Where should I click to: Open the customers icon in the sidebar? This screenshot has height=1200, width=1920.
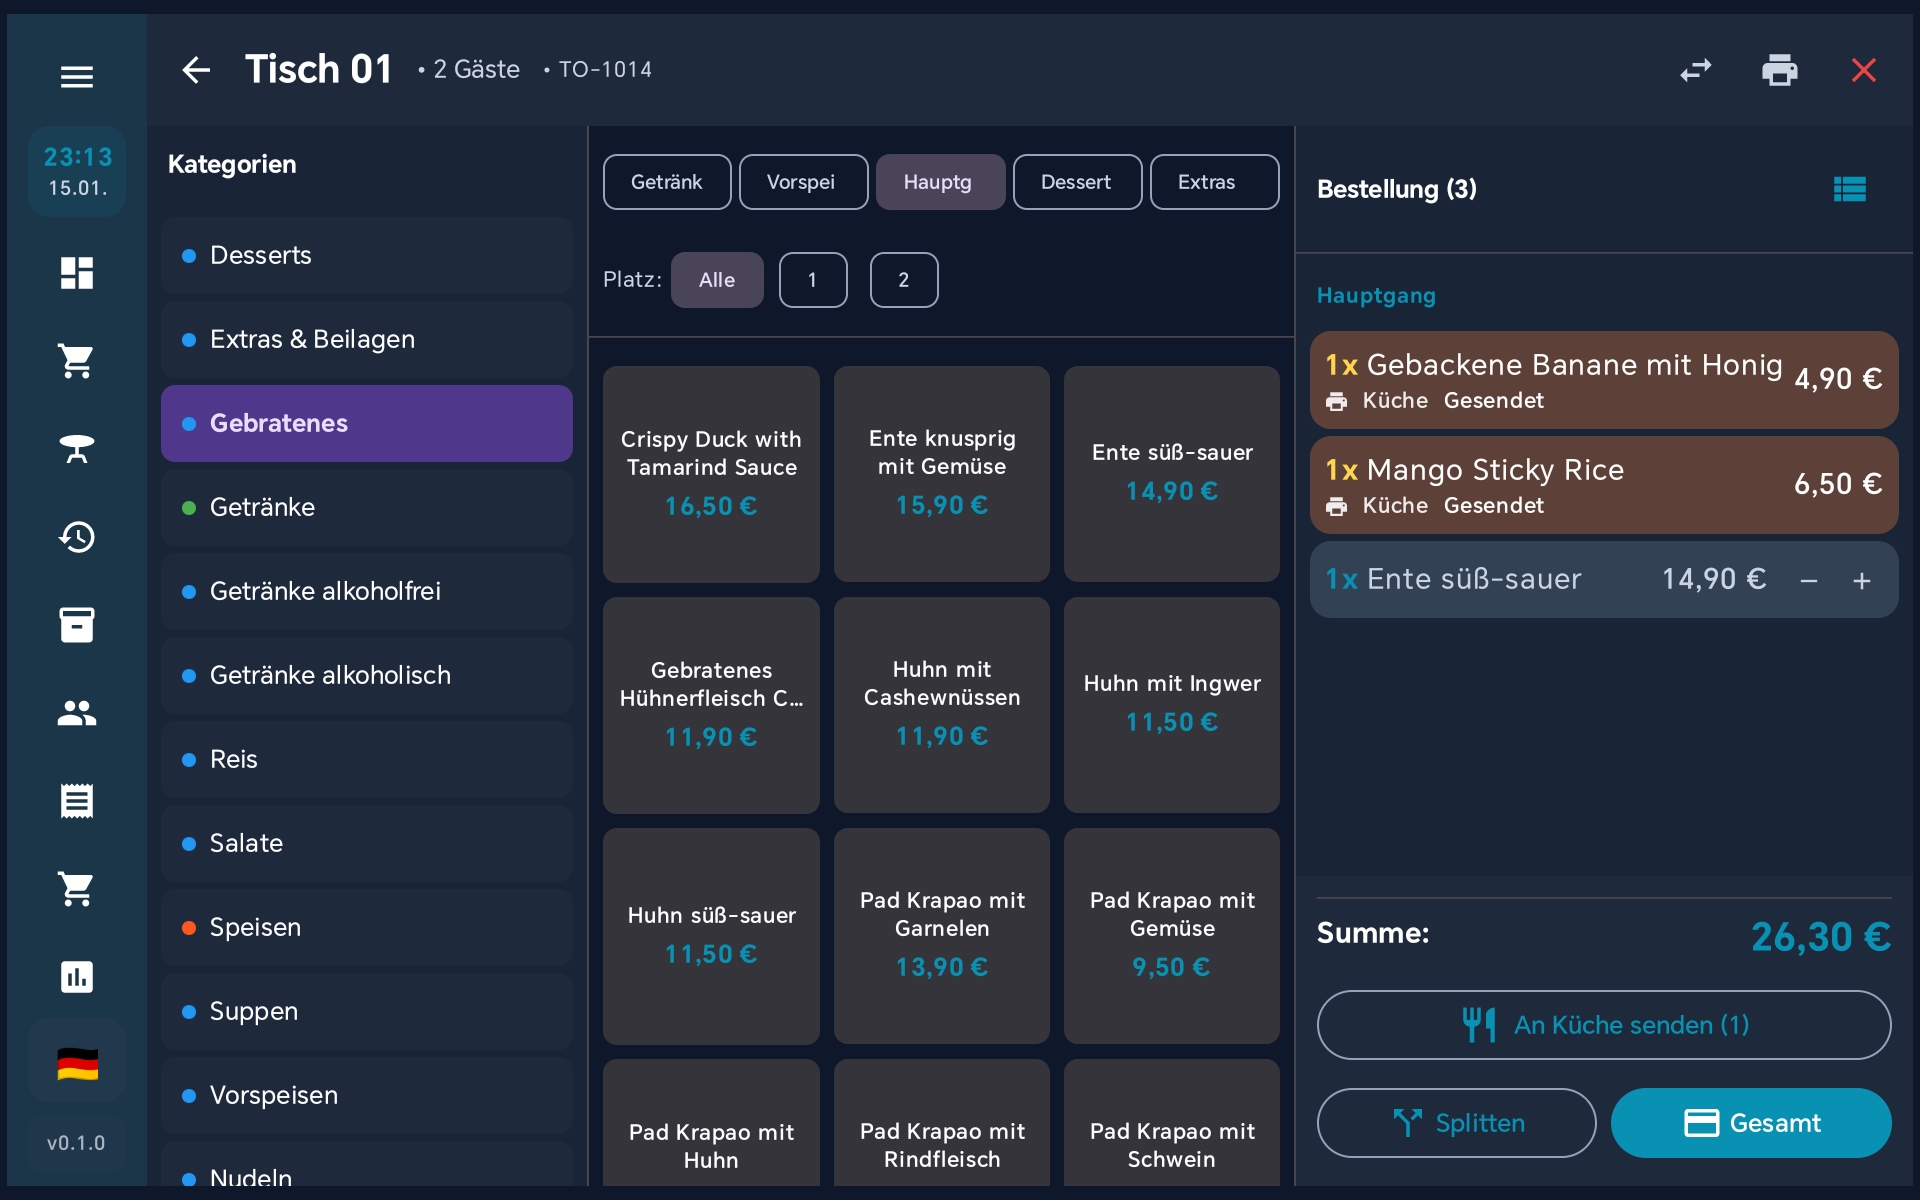click(76, 713)
